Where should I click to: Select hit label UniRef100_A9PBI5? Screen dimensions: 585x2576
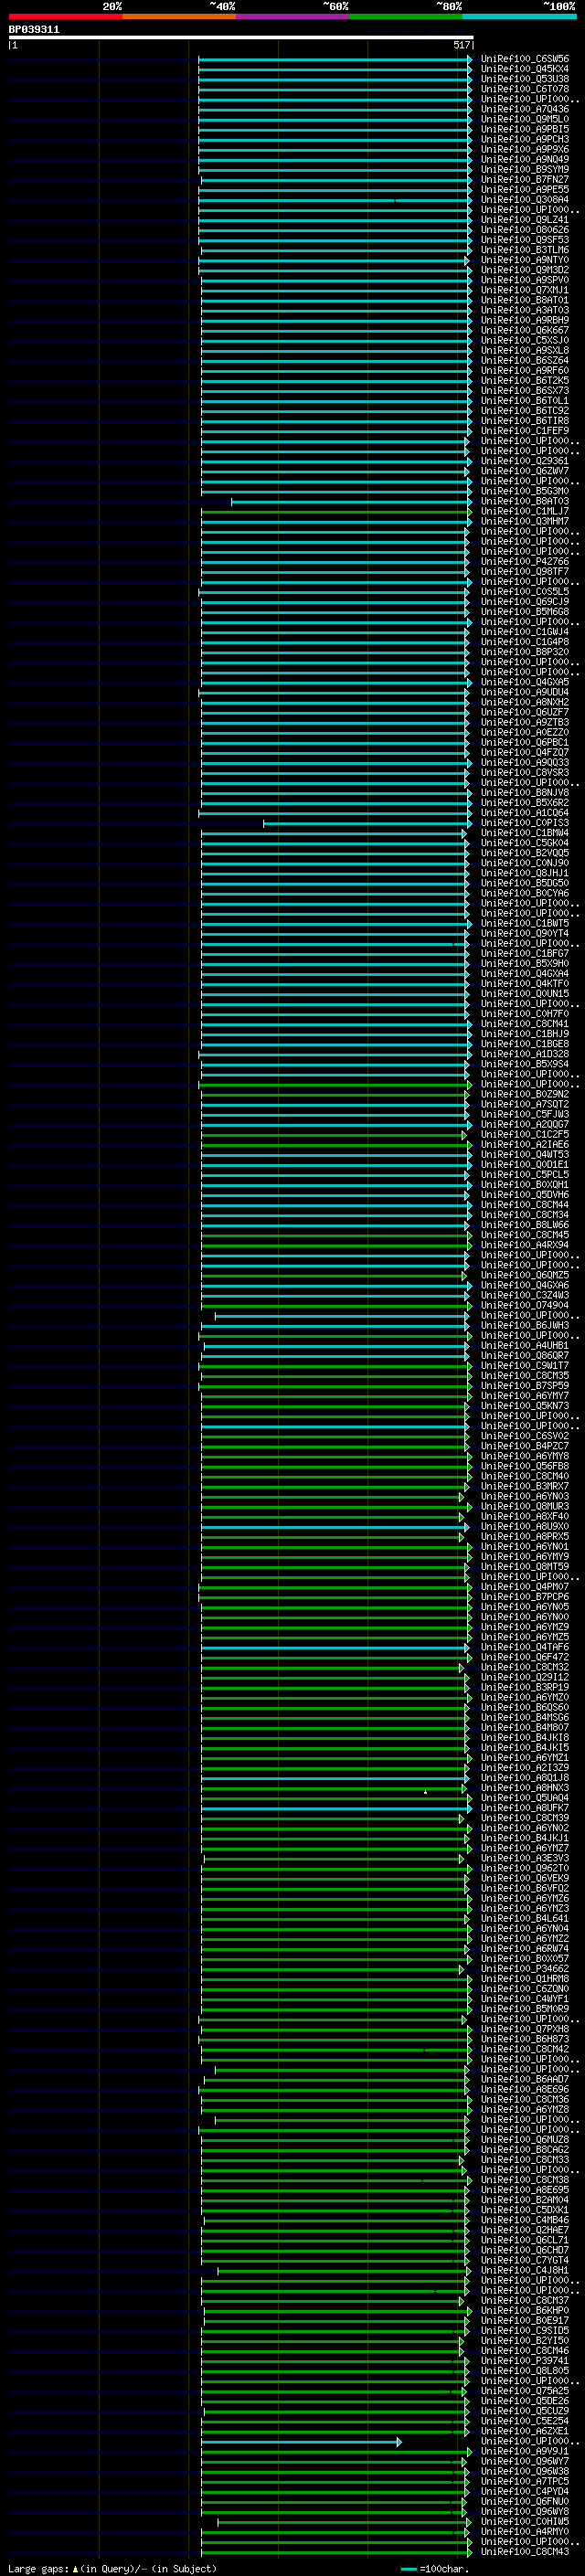525,129
